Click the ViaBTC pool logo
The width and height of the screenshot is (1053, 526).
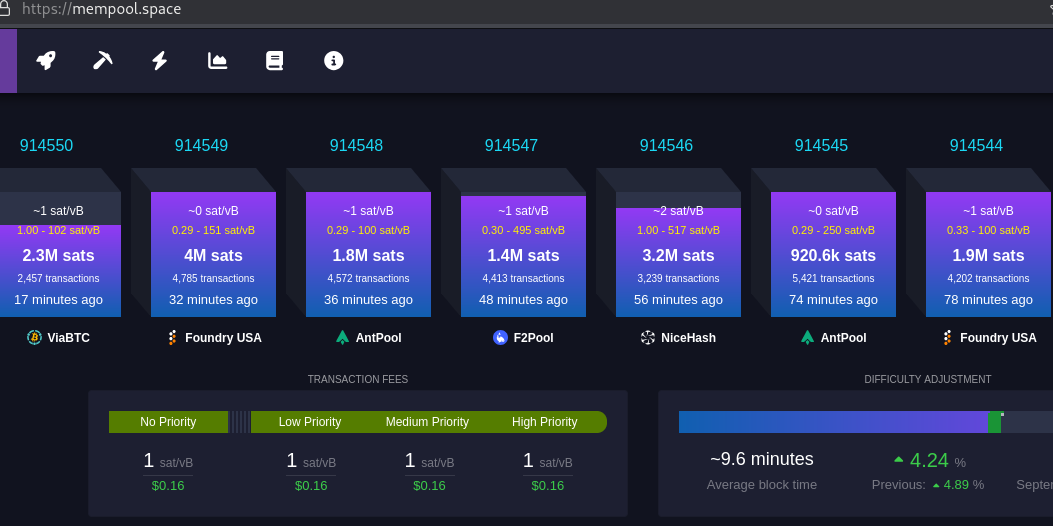click(x=34, y=337)
